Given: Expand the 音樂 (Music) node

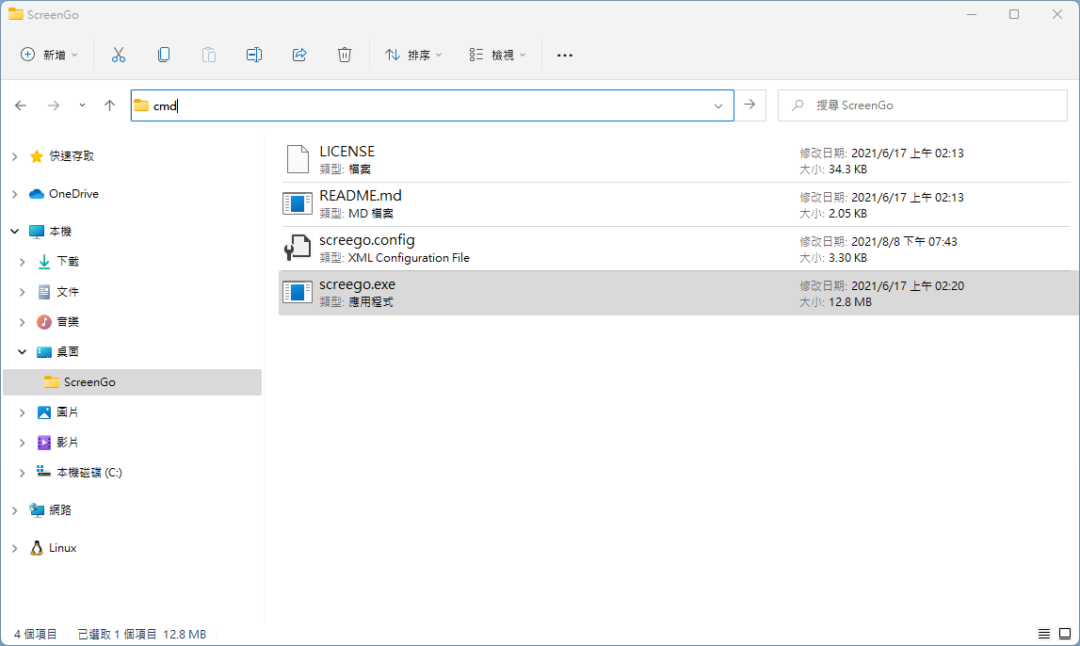Looking at the screenshot, I should (22, 322).
